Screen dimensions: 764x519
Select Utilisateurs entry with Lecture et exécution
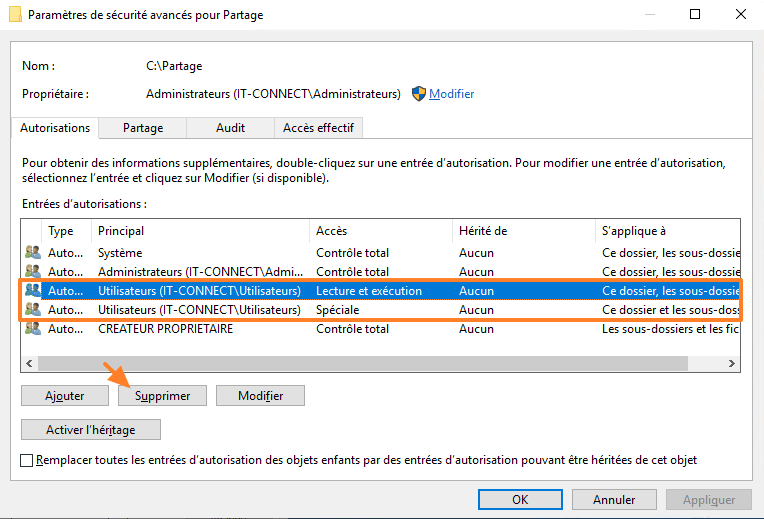(x=381, y=290)
